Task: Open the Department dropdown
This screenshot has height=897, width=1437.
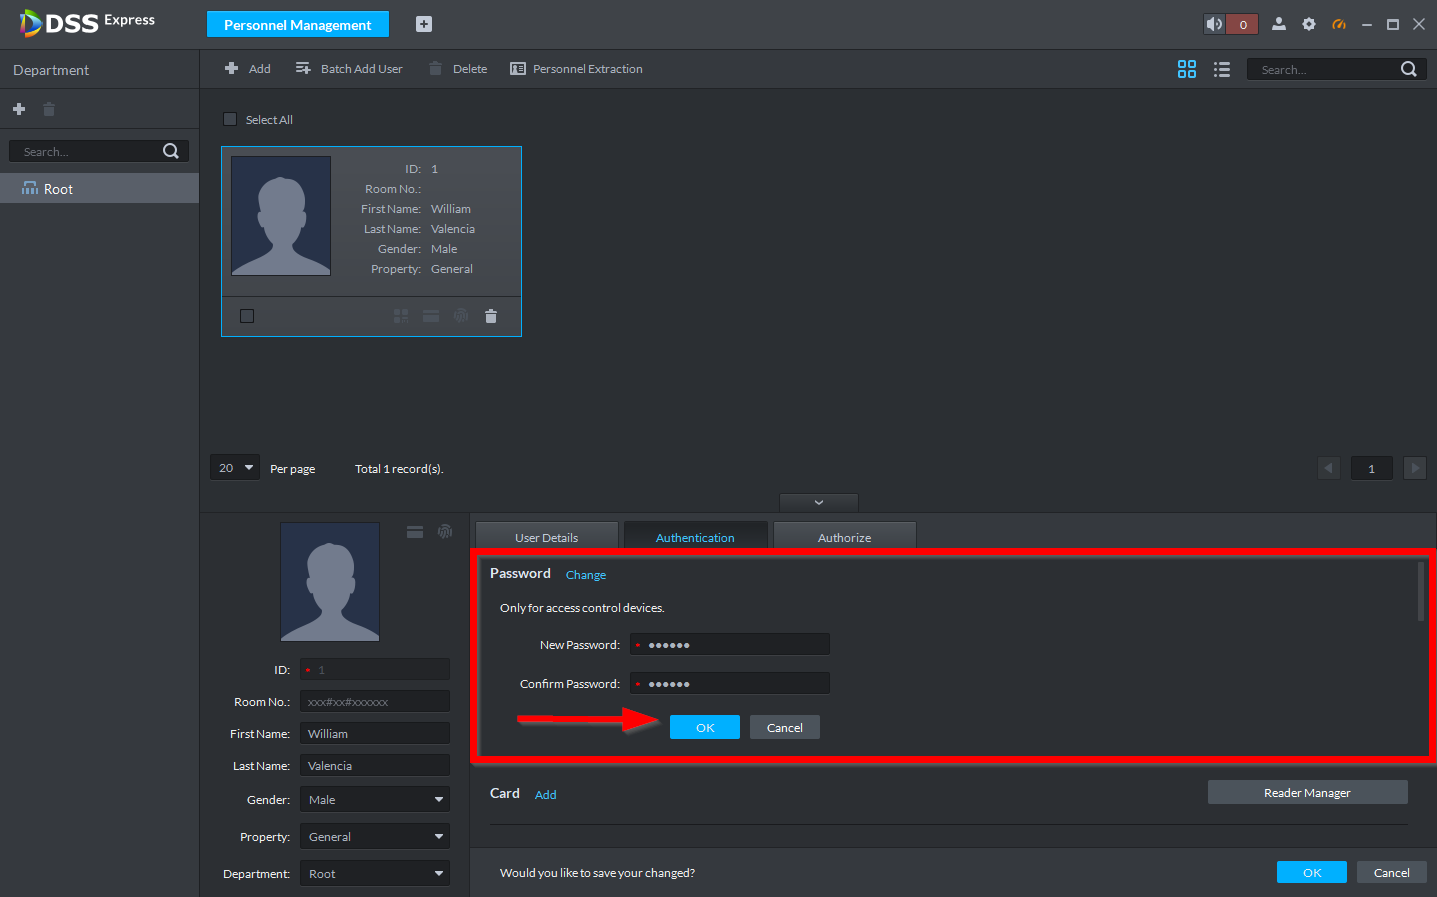Action: (x=374, y=874)
